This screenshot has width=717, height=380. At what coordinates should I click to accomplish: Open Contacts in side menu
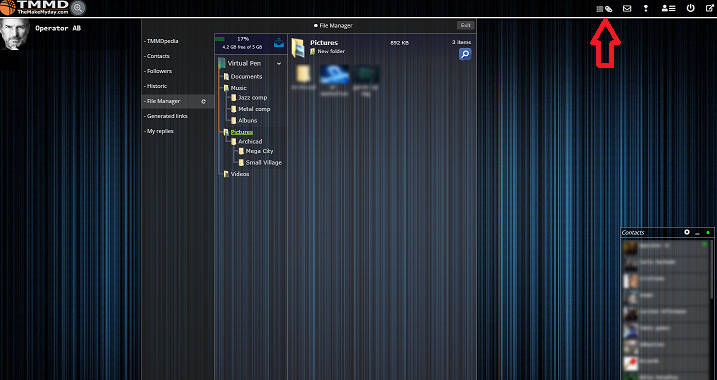point(157,56)
